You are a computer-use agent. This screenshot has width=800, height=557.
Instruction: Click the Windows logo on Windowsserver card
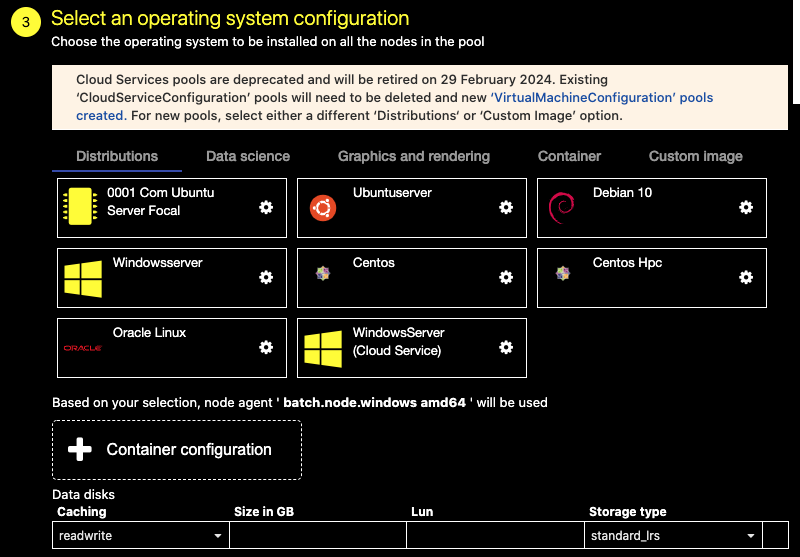pos(83,279)
